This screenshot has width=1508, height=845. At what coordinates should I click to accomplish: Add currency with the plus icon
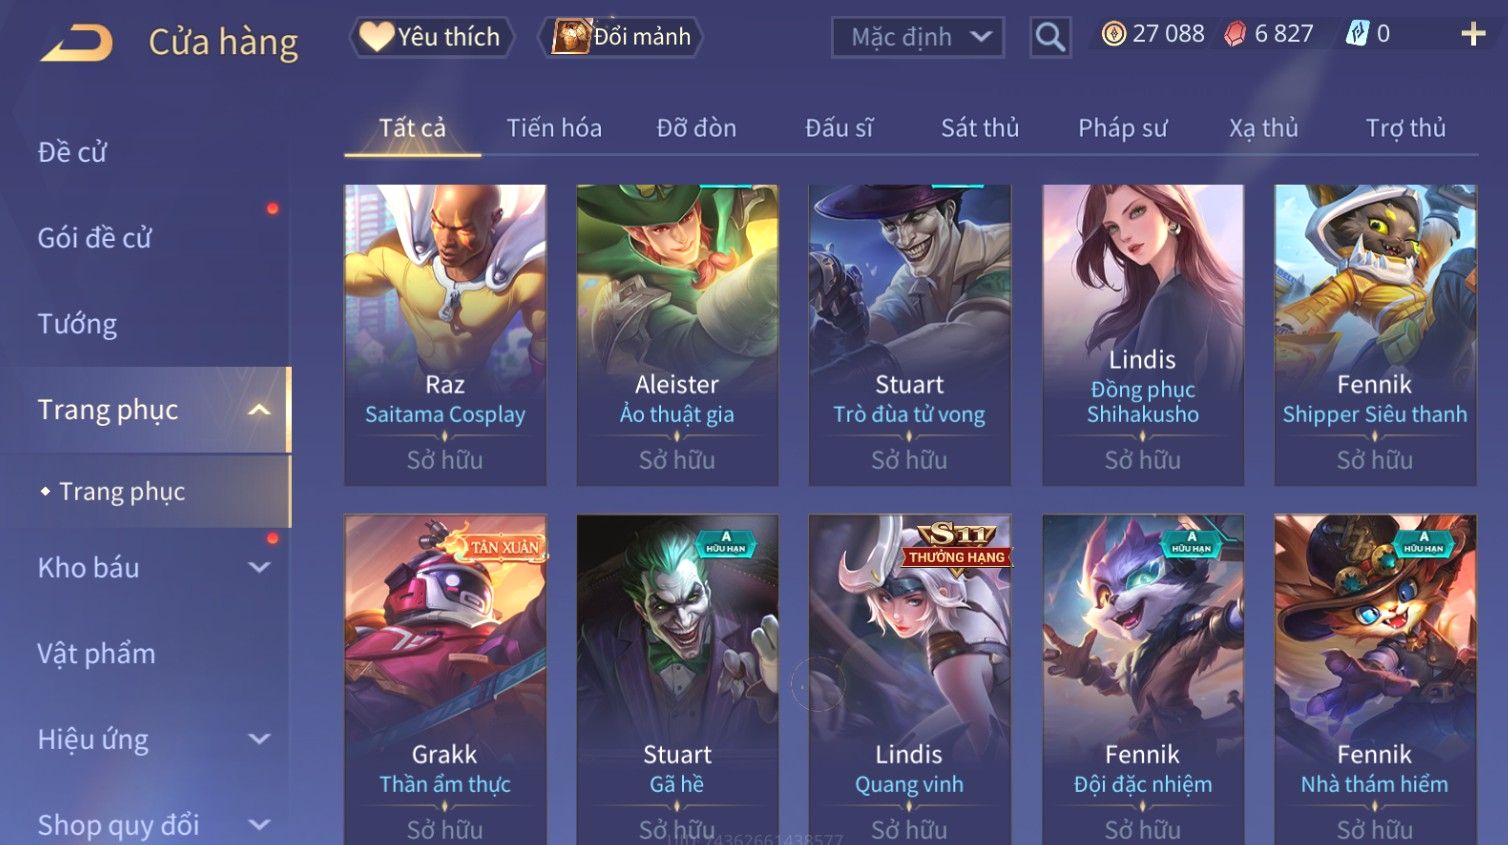(x=1472, y=34)
